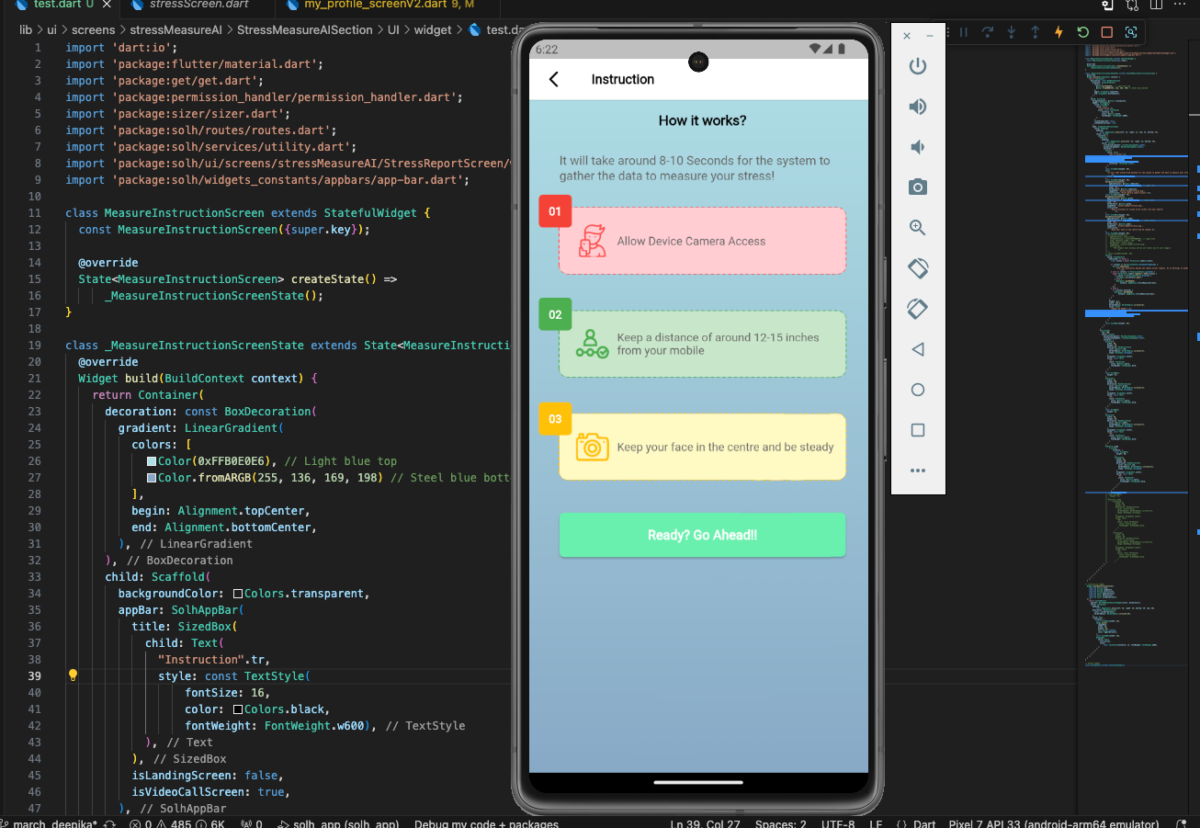Viewport: 1200px width, 828px height.
Task: Open the Dart language mode selector in the status bar
Action: 924,824
